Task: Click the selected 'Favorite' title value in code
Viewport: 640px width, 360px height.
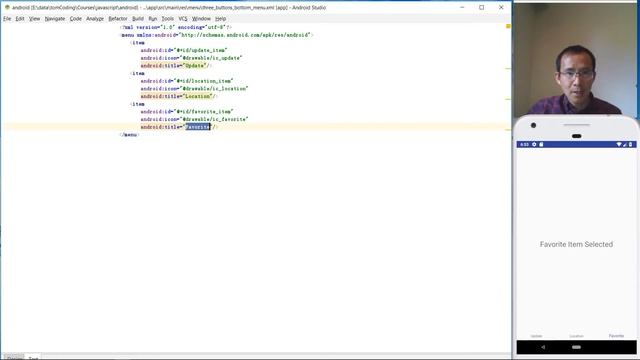Action: pyautogui.click(x=198, y=127)
